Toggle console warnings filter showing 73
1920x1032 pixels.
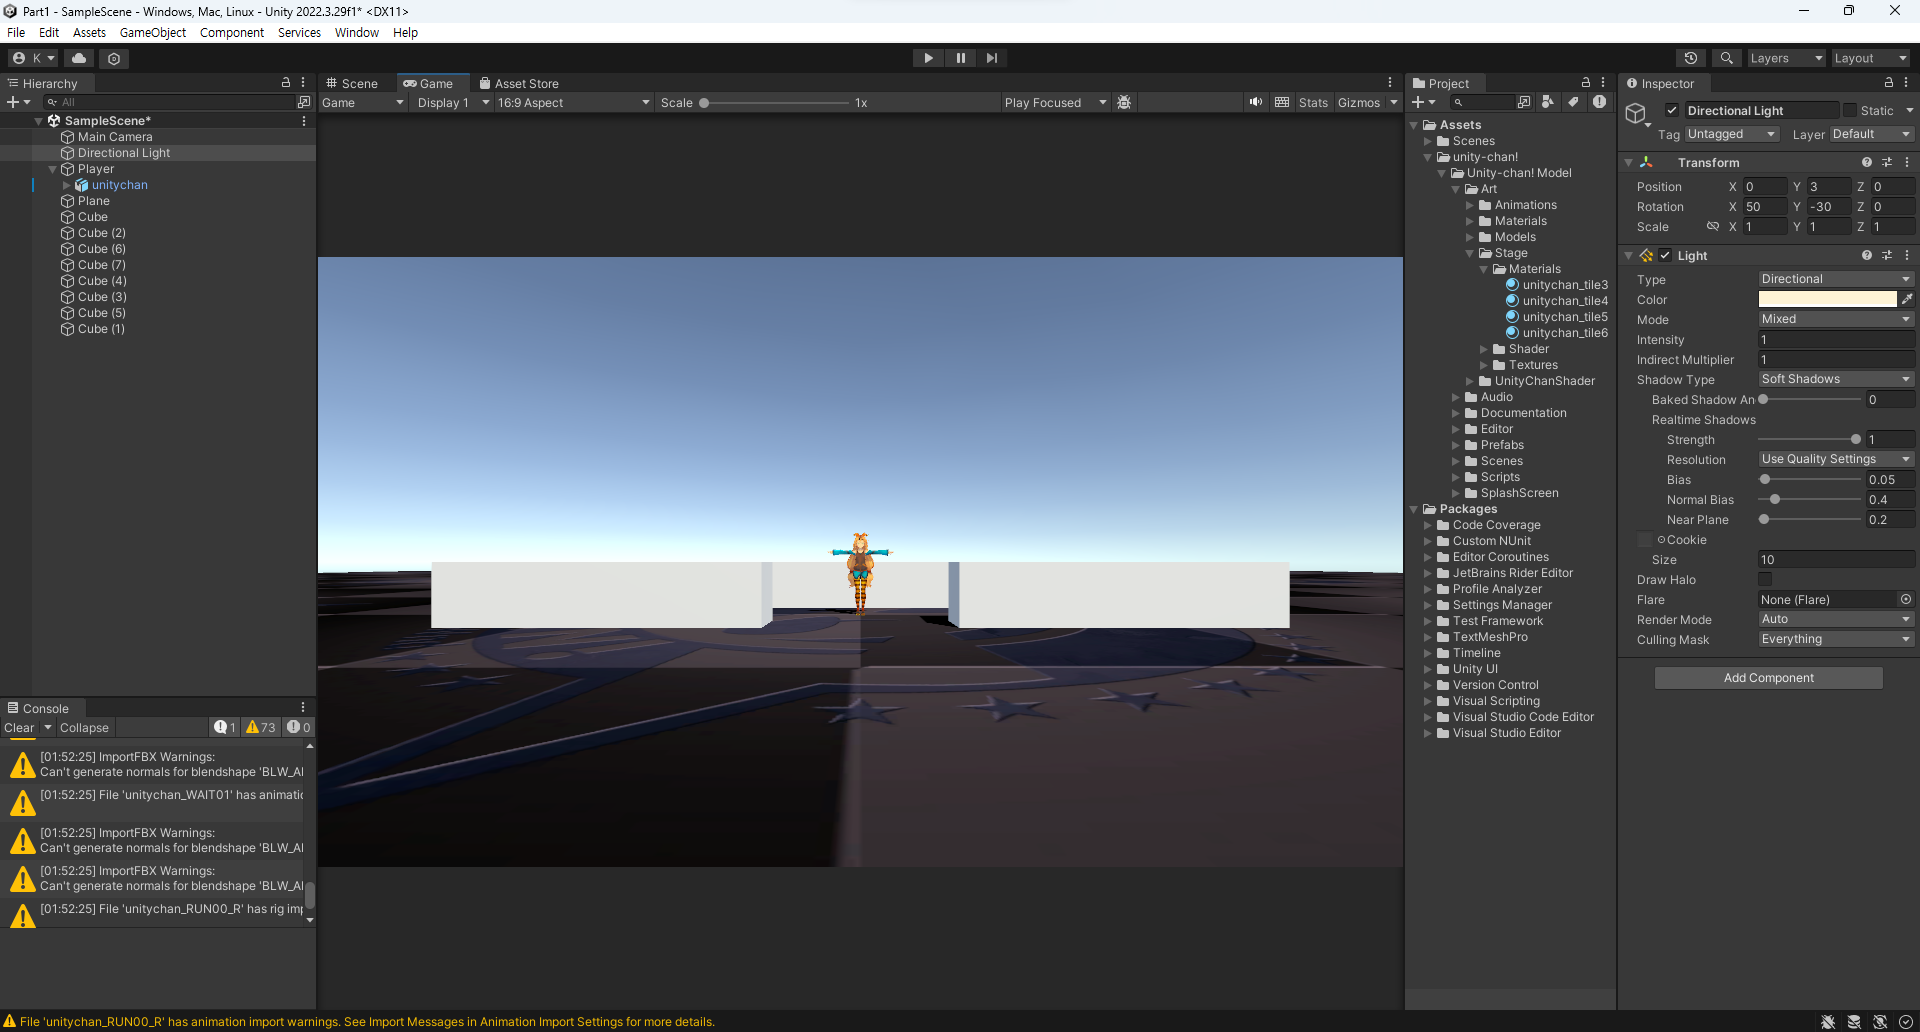point(261,727)
